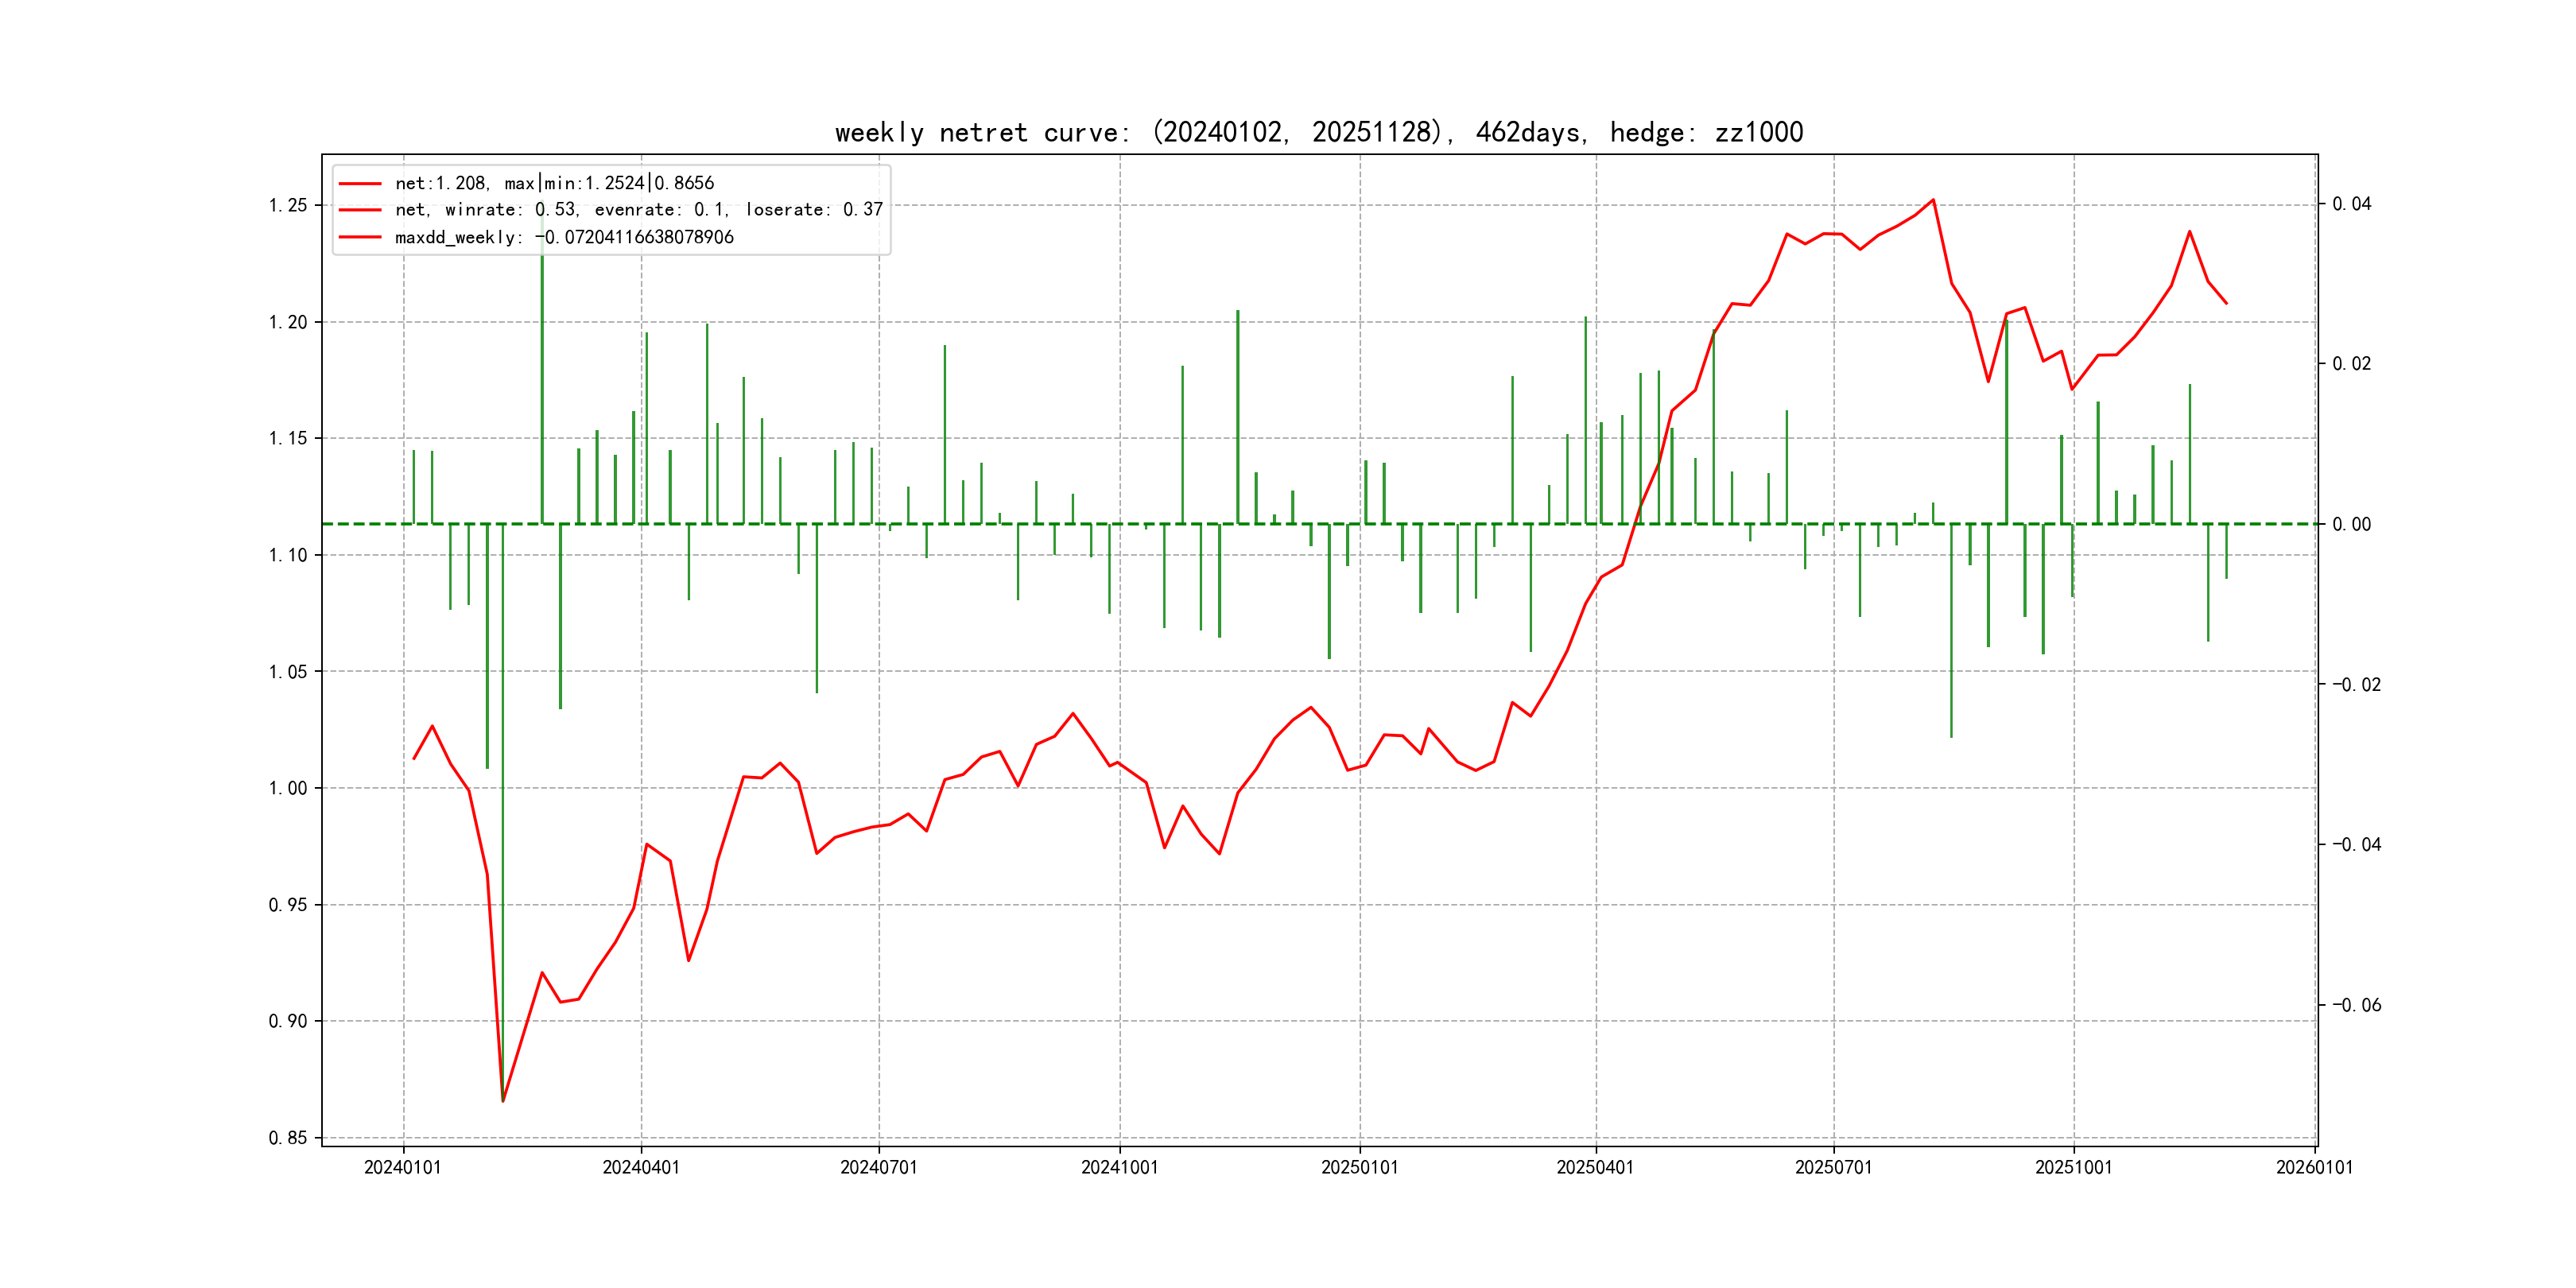This screenshot has width=2576, height=1288.
Task: Click the 20240401 x-axis label
Action: pos(641,1167)
